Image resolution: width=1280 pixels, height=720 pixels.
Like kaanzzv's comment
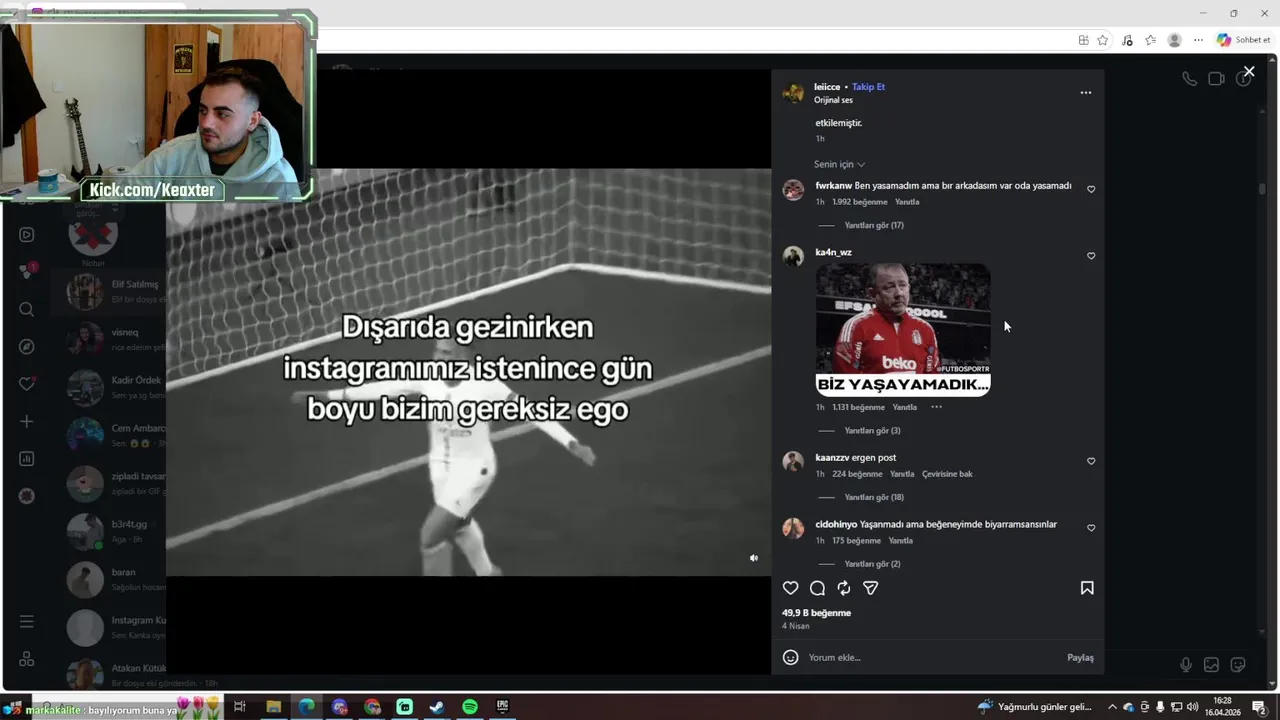point(1091,461)
